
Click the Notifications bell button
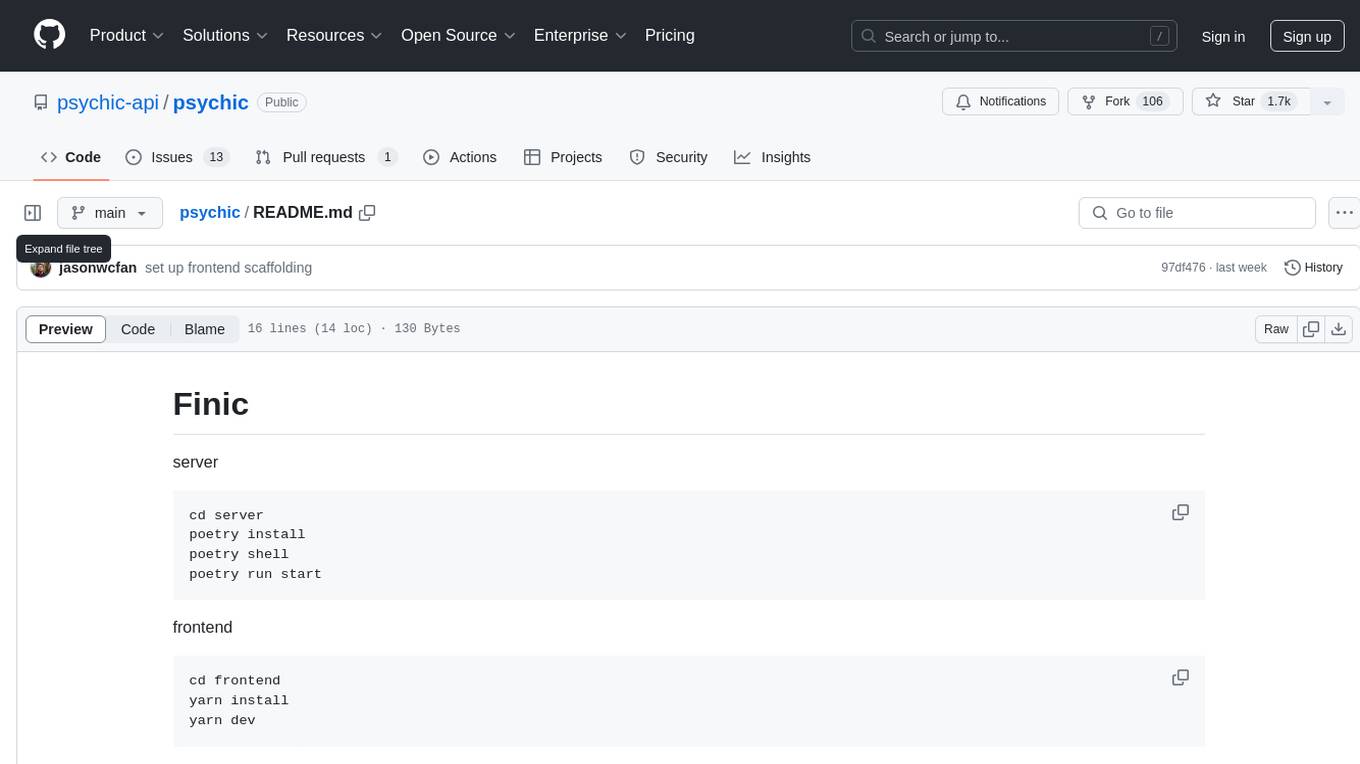(x=1001, y=101)
